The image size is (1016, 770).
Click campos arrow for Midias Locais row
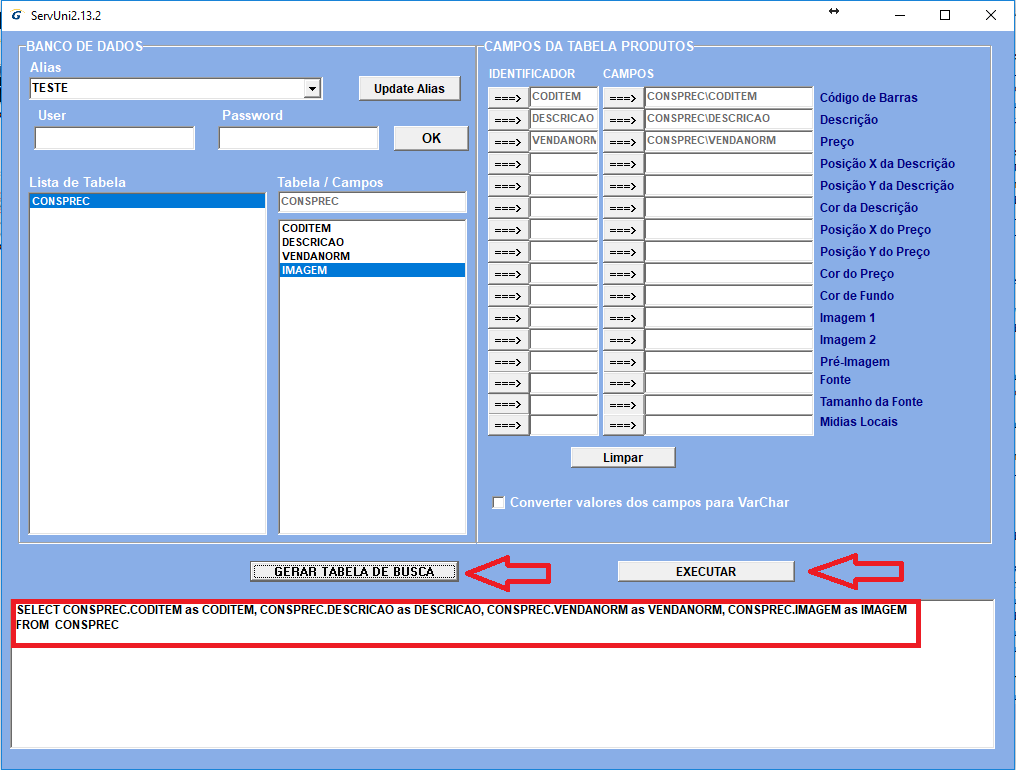point(623,426)
